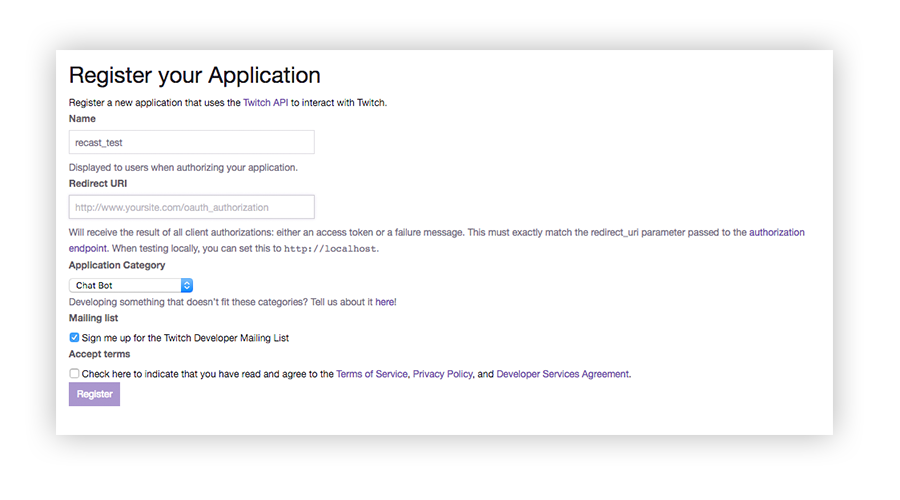Click 'Displayed to users when authorizing' help text
Screen dimensions: 900x500
[x=183, y=168]
